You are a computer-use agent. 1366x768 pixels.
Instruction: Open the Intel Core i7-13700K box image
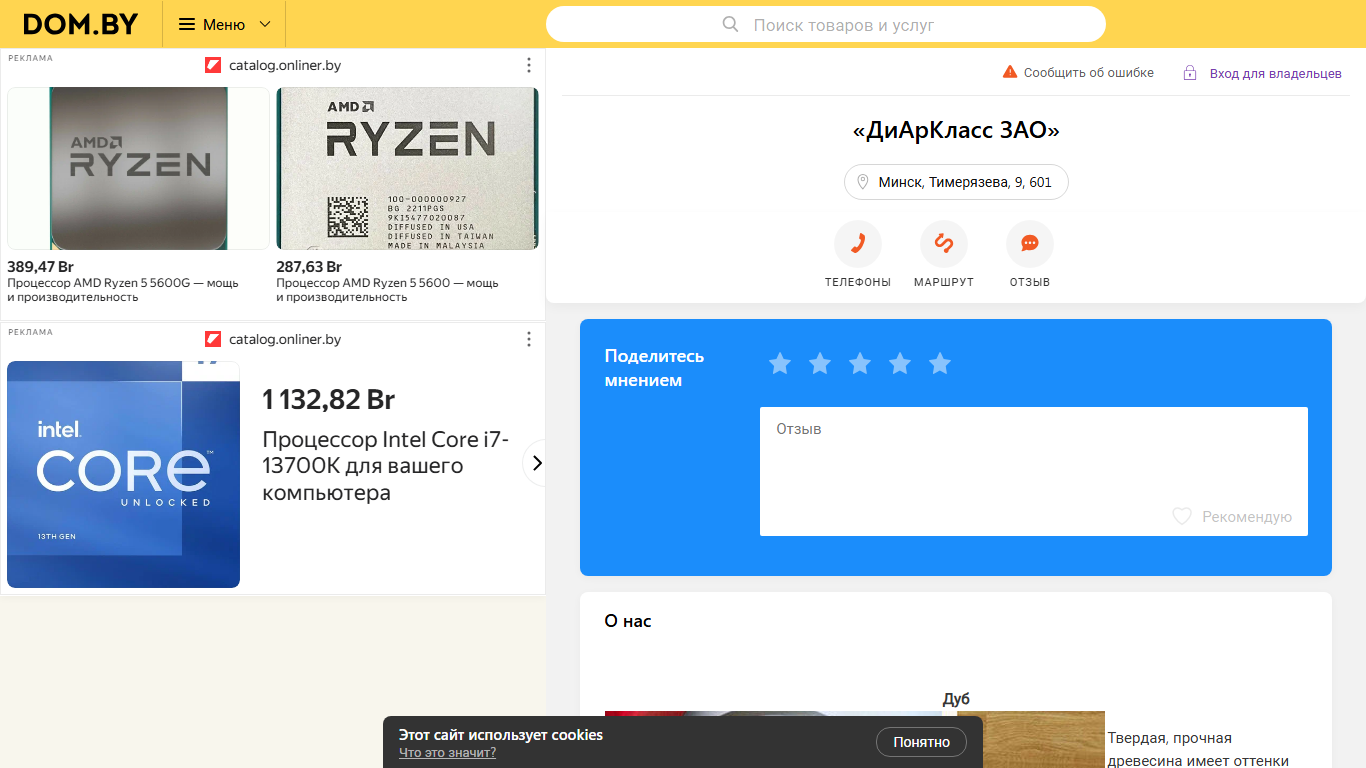(x=124, y=474)
